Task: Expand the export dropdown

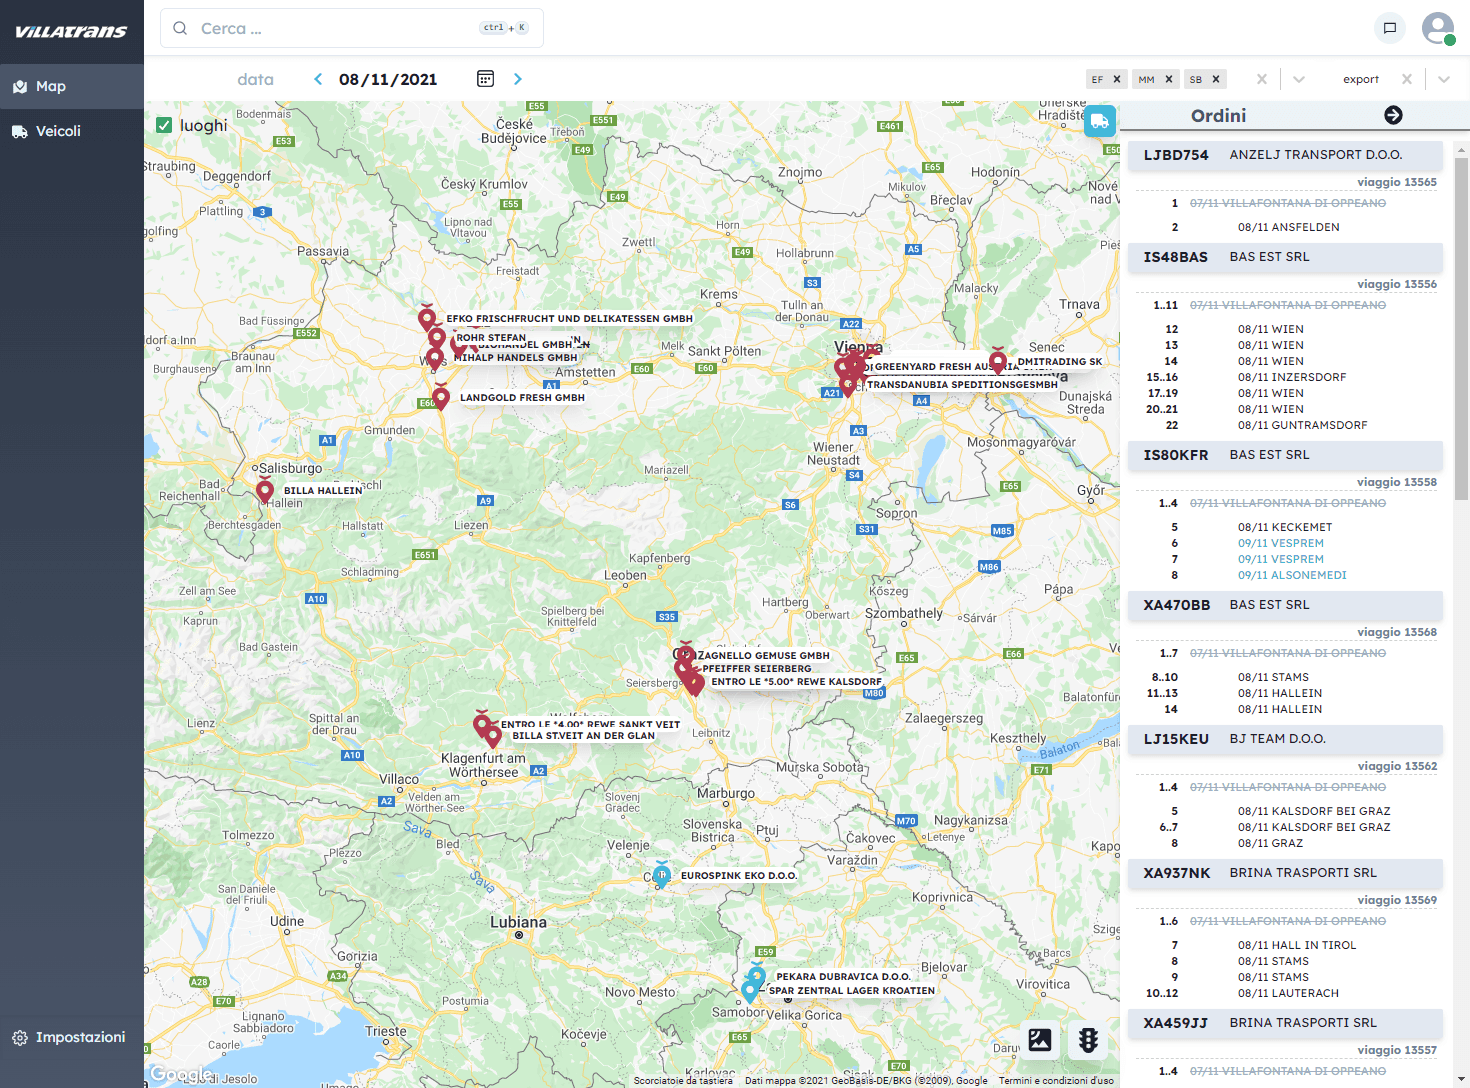Action: [1444, 79]
